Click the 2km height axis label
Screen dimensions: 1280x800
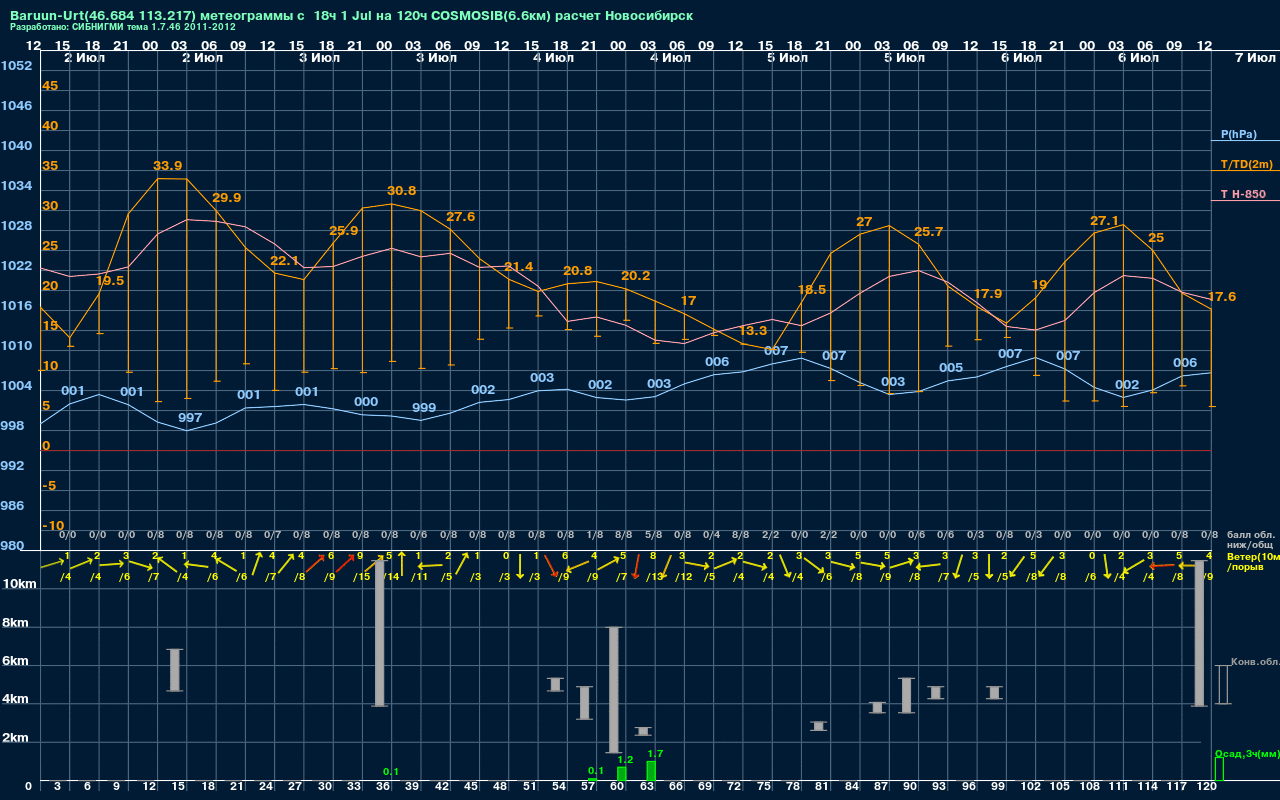[x=15, y=740]
